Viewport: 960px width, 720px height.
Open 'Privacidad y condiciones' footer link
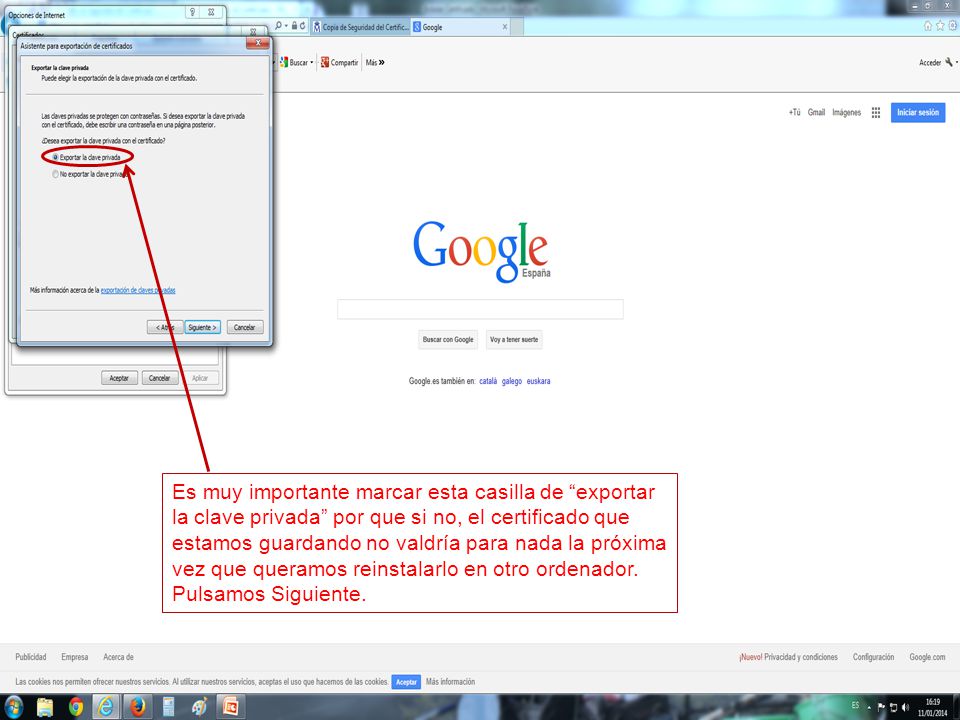pos(801,657)
